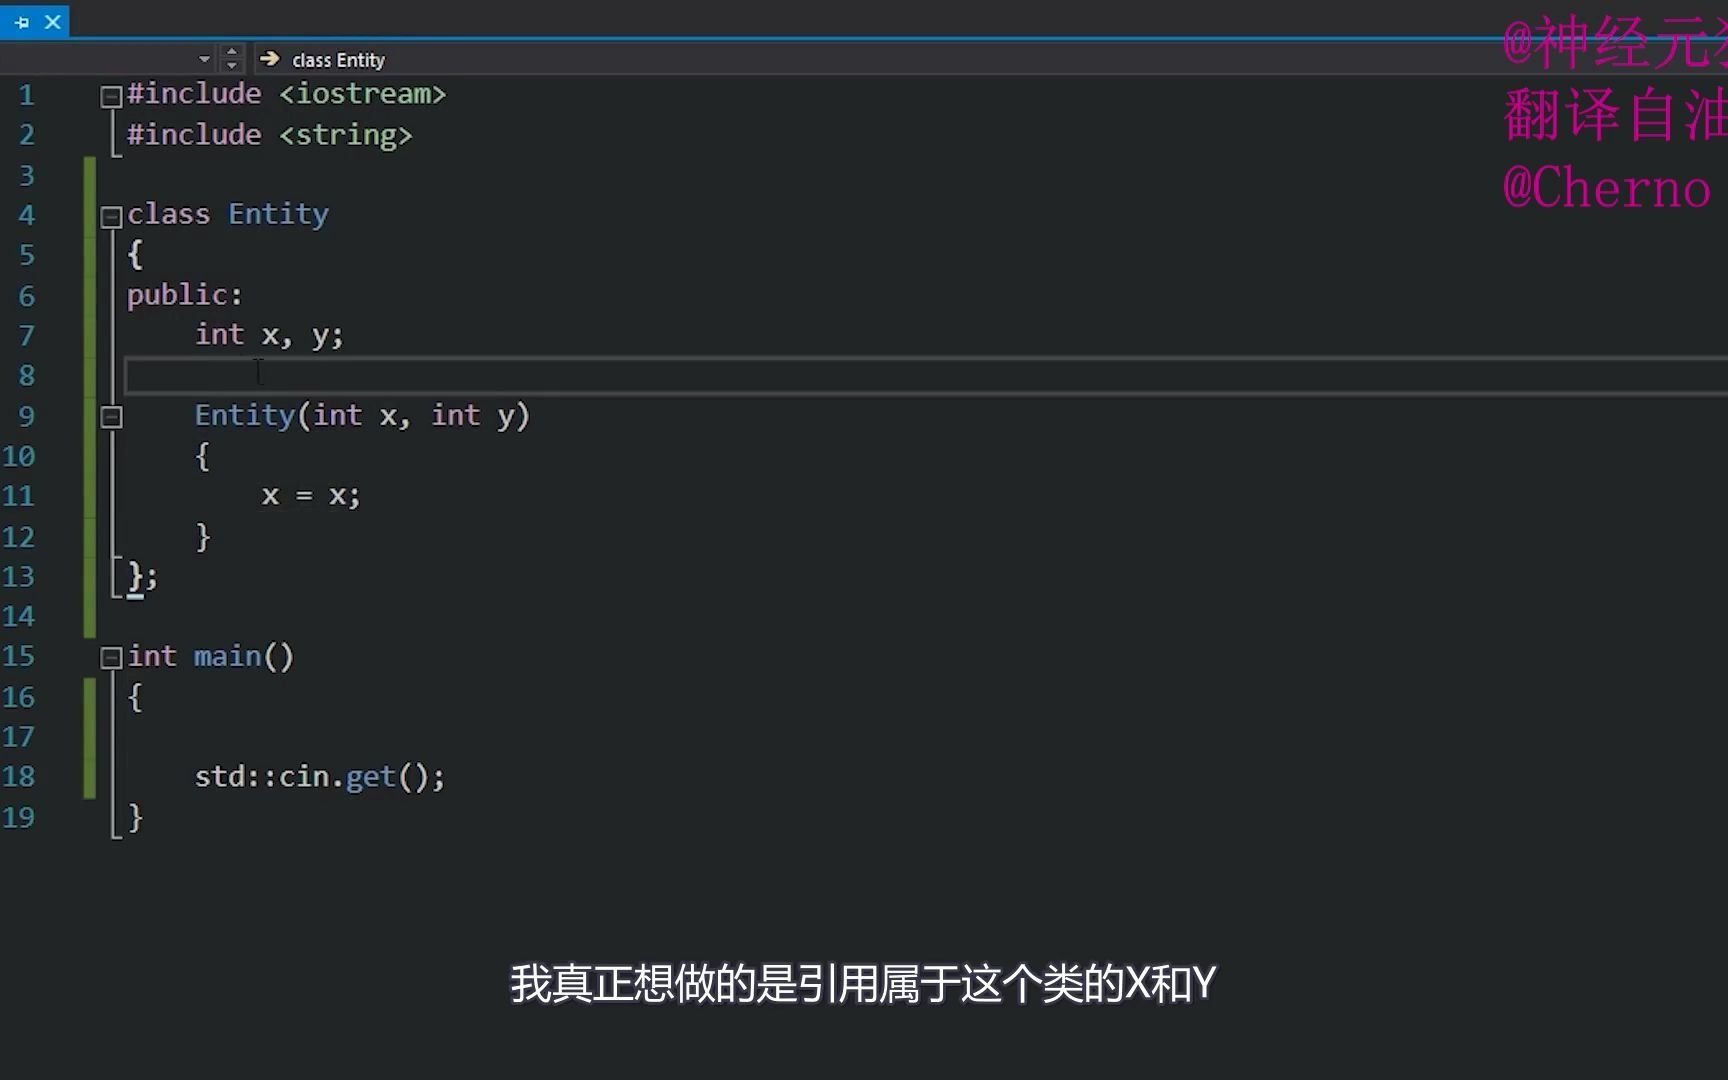Viewport: 1728px width, 1080px height.
Task: Click the "x = x;" statement
Action: point(311,496)
